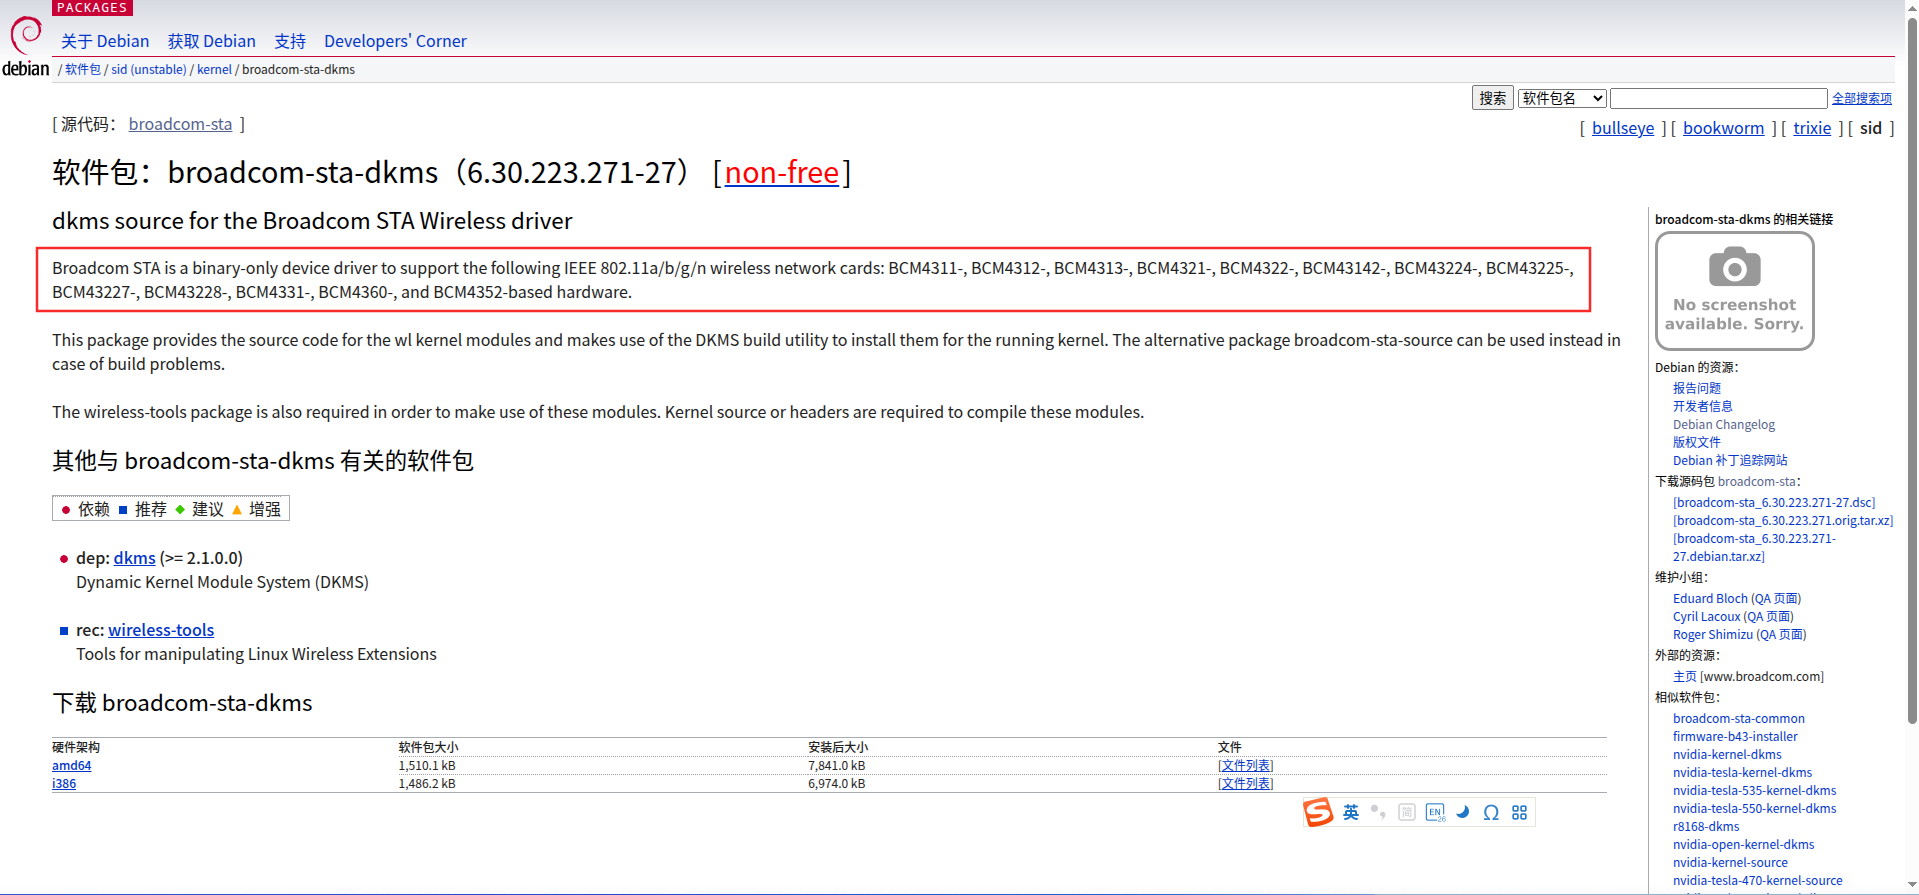
Task: Click the 简 simplified Chinese icon
Action: tap(1406, 812)
